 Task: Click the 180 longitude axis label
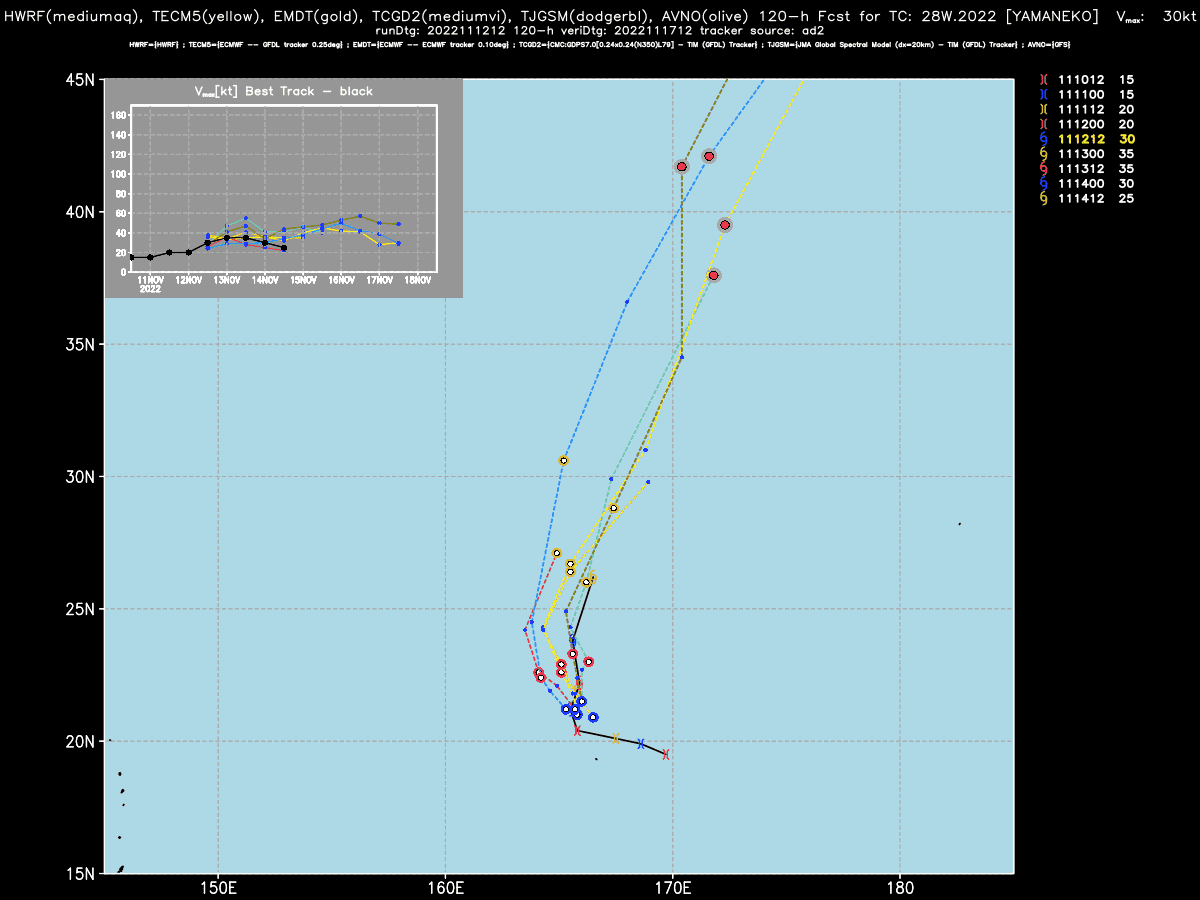coord(900,888)
